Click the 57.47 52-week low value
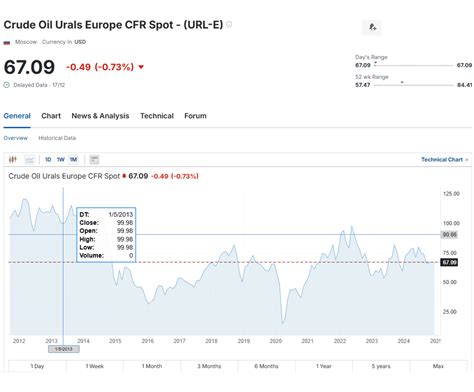 pyautogui.click(x=363, y=85)
